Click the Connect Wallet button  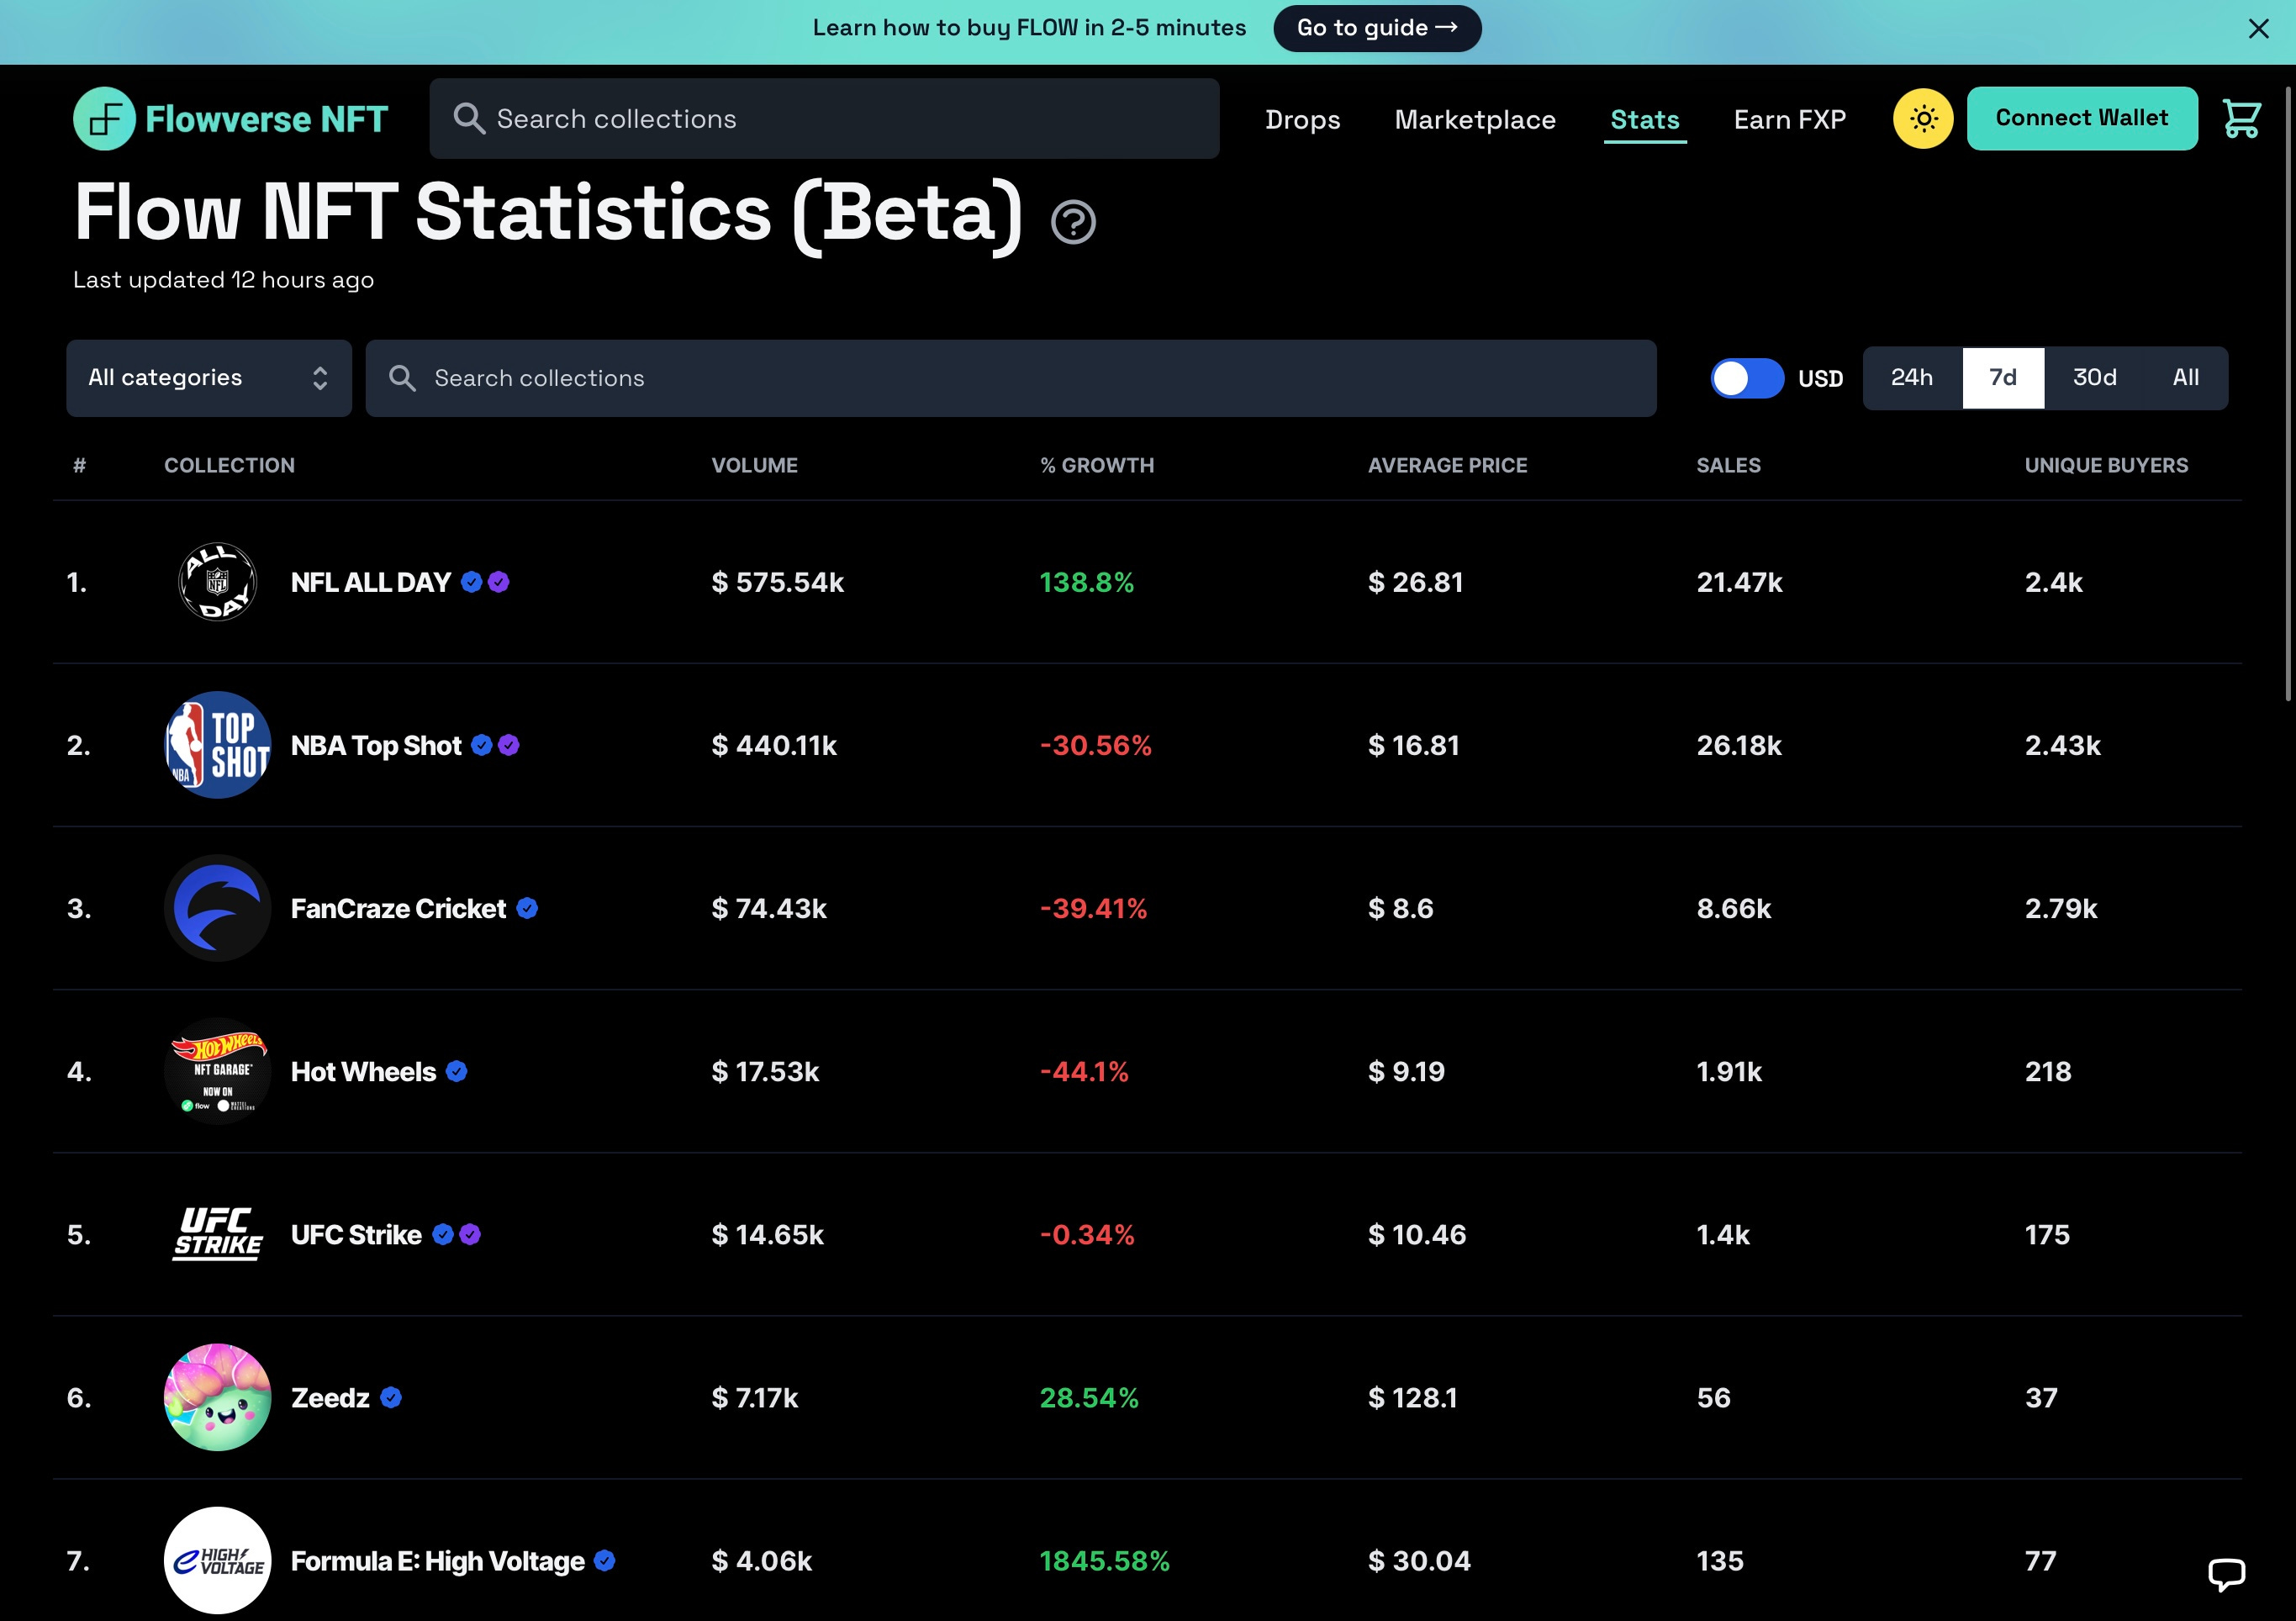2081,119
